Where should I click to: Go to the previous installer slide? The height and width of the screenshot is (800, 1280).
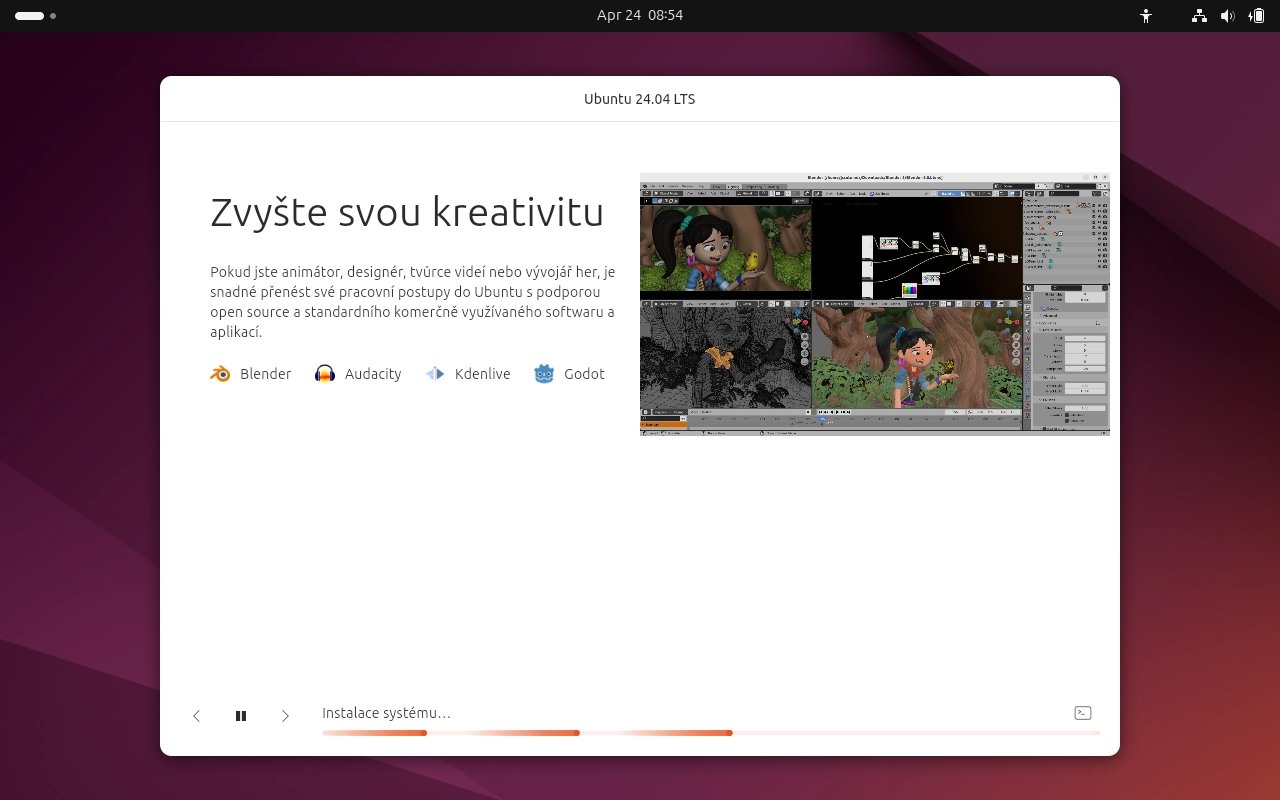(197, 716)
